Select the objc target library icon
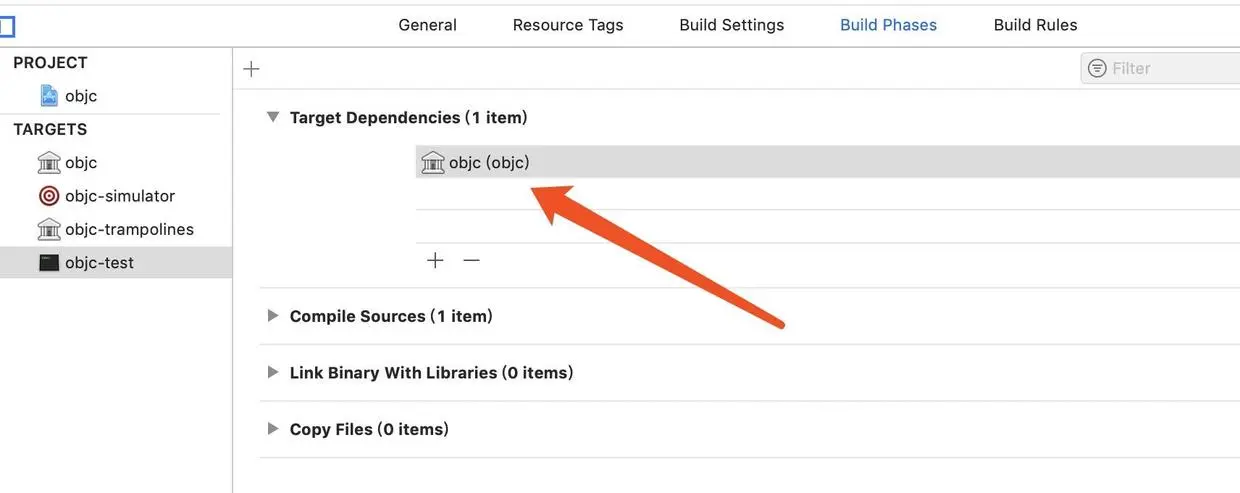1240x493 pixels. [49, 162]
